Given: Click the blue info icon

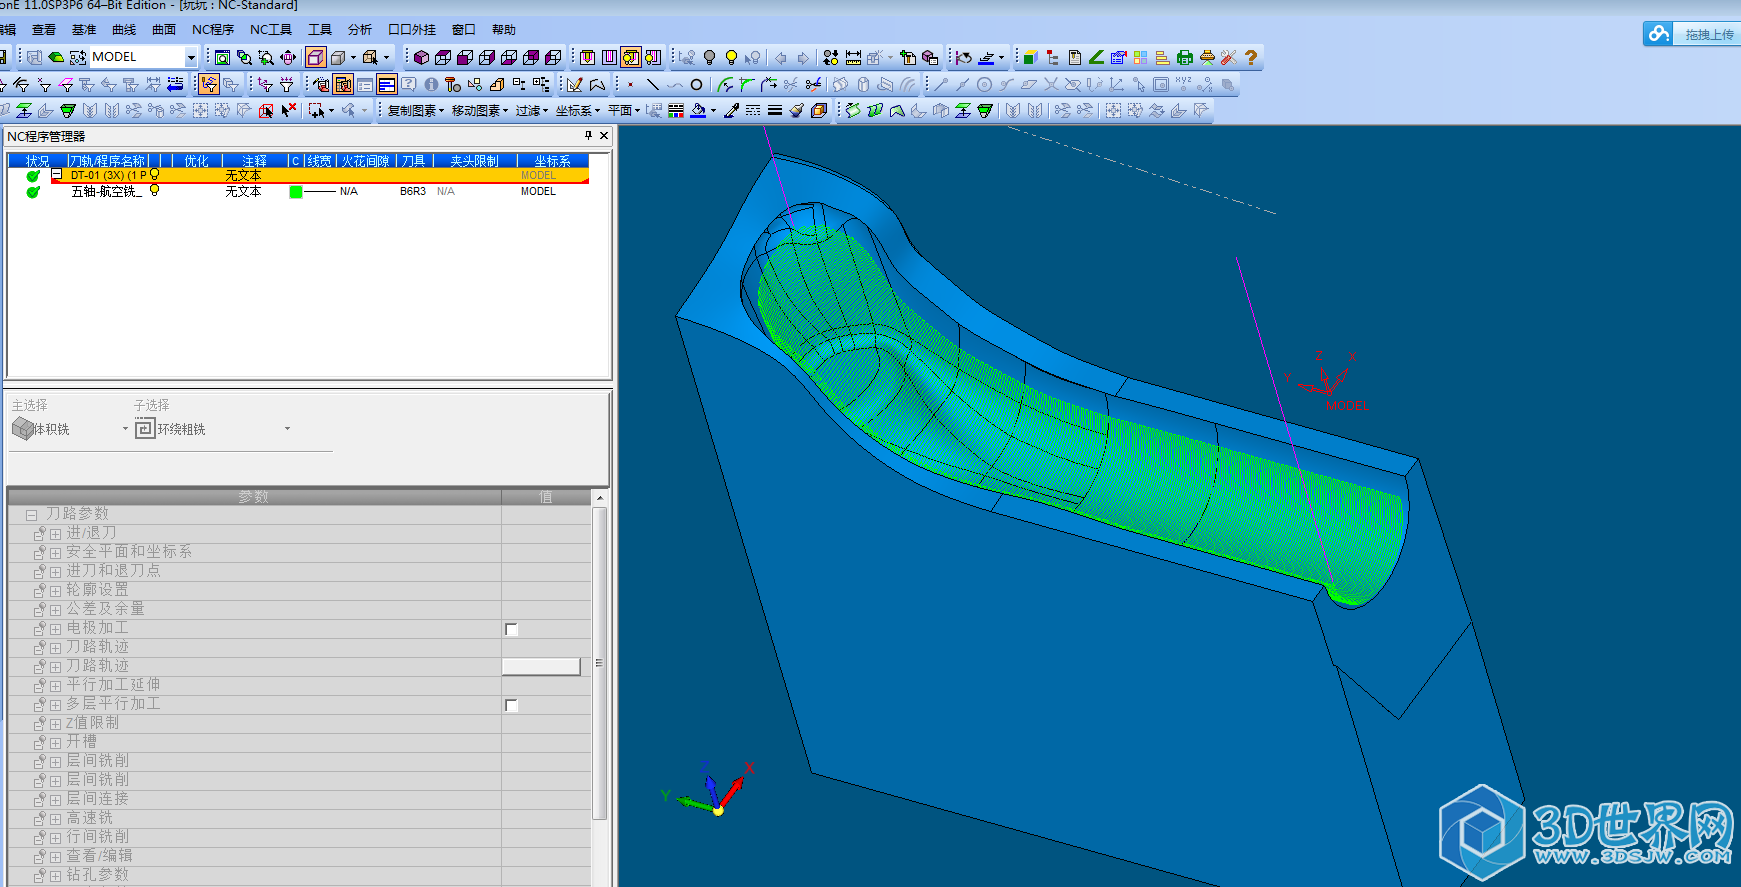Looking at the screenshot, I should click(431, 84).
